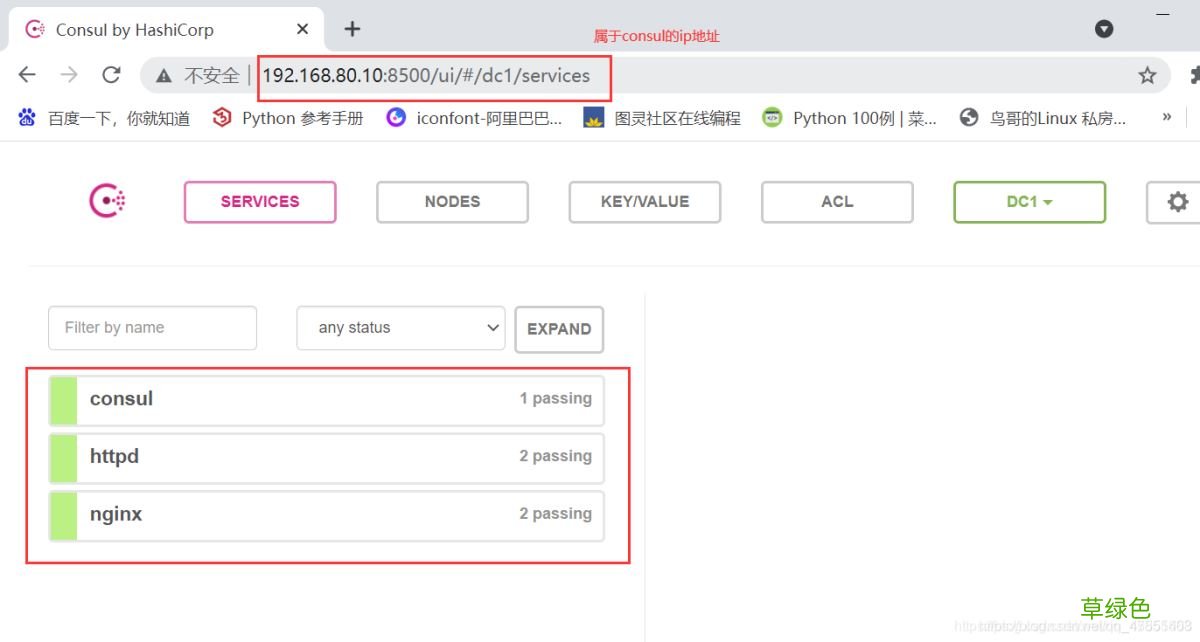Open Python reference manual bookmark
The width and height of the screenshot is (1200, 642).
click(288, 118)
